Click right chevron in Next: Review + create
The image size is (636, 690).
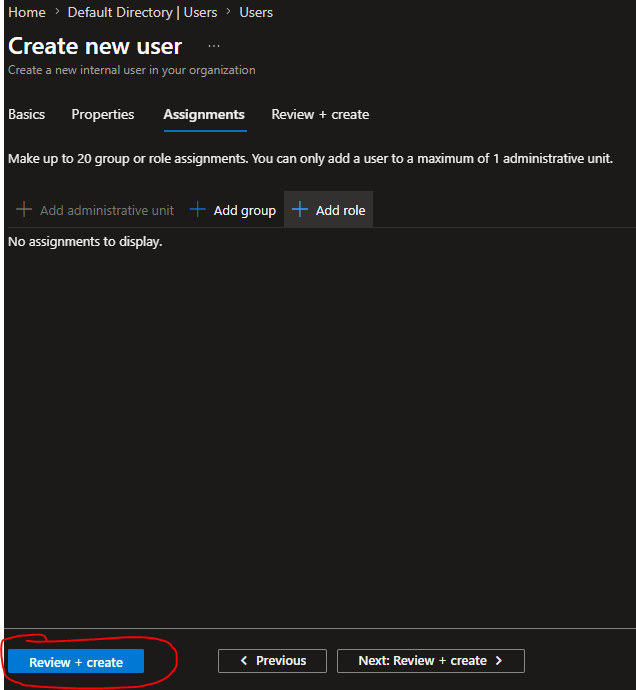(499, 661)
